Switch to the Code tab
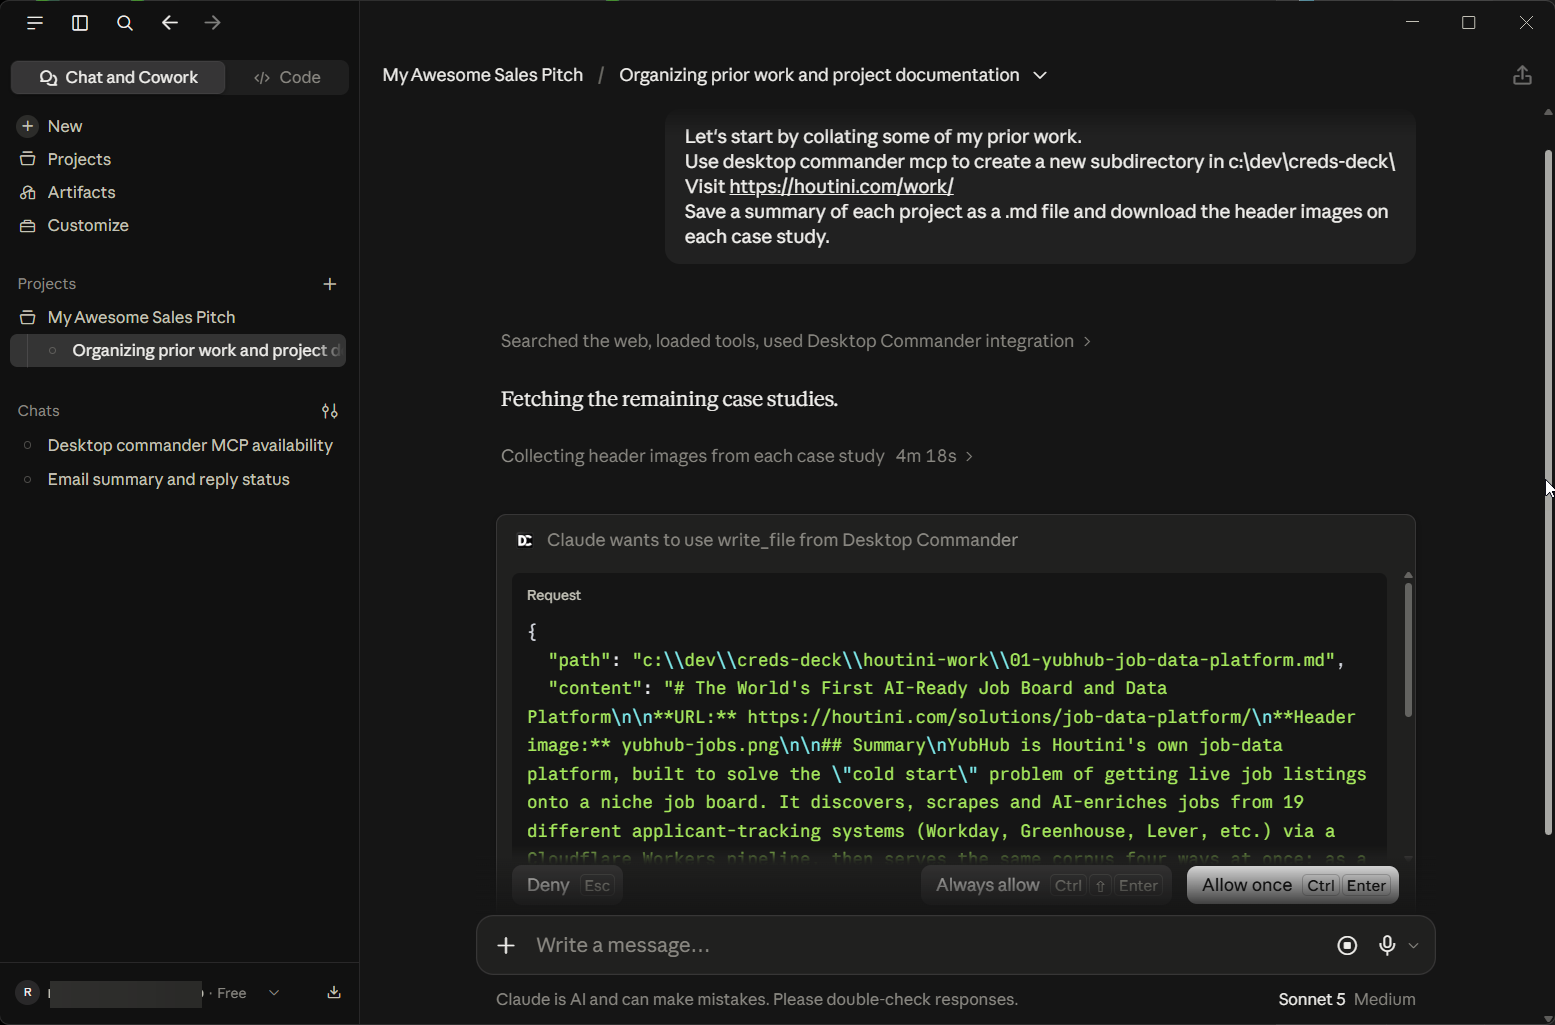Viewport: 1555px width, 1025px height. click(x=287, y=77)
